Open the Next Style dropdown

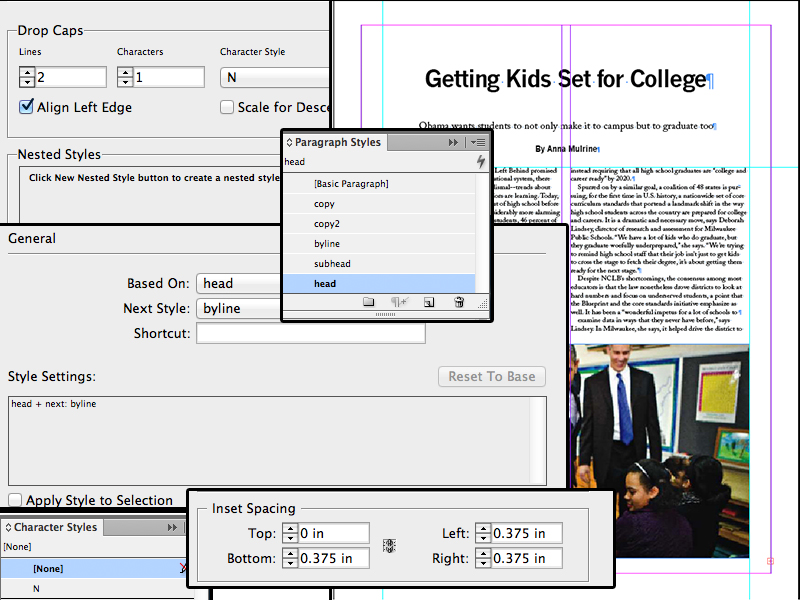pos(238,309)
